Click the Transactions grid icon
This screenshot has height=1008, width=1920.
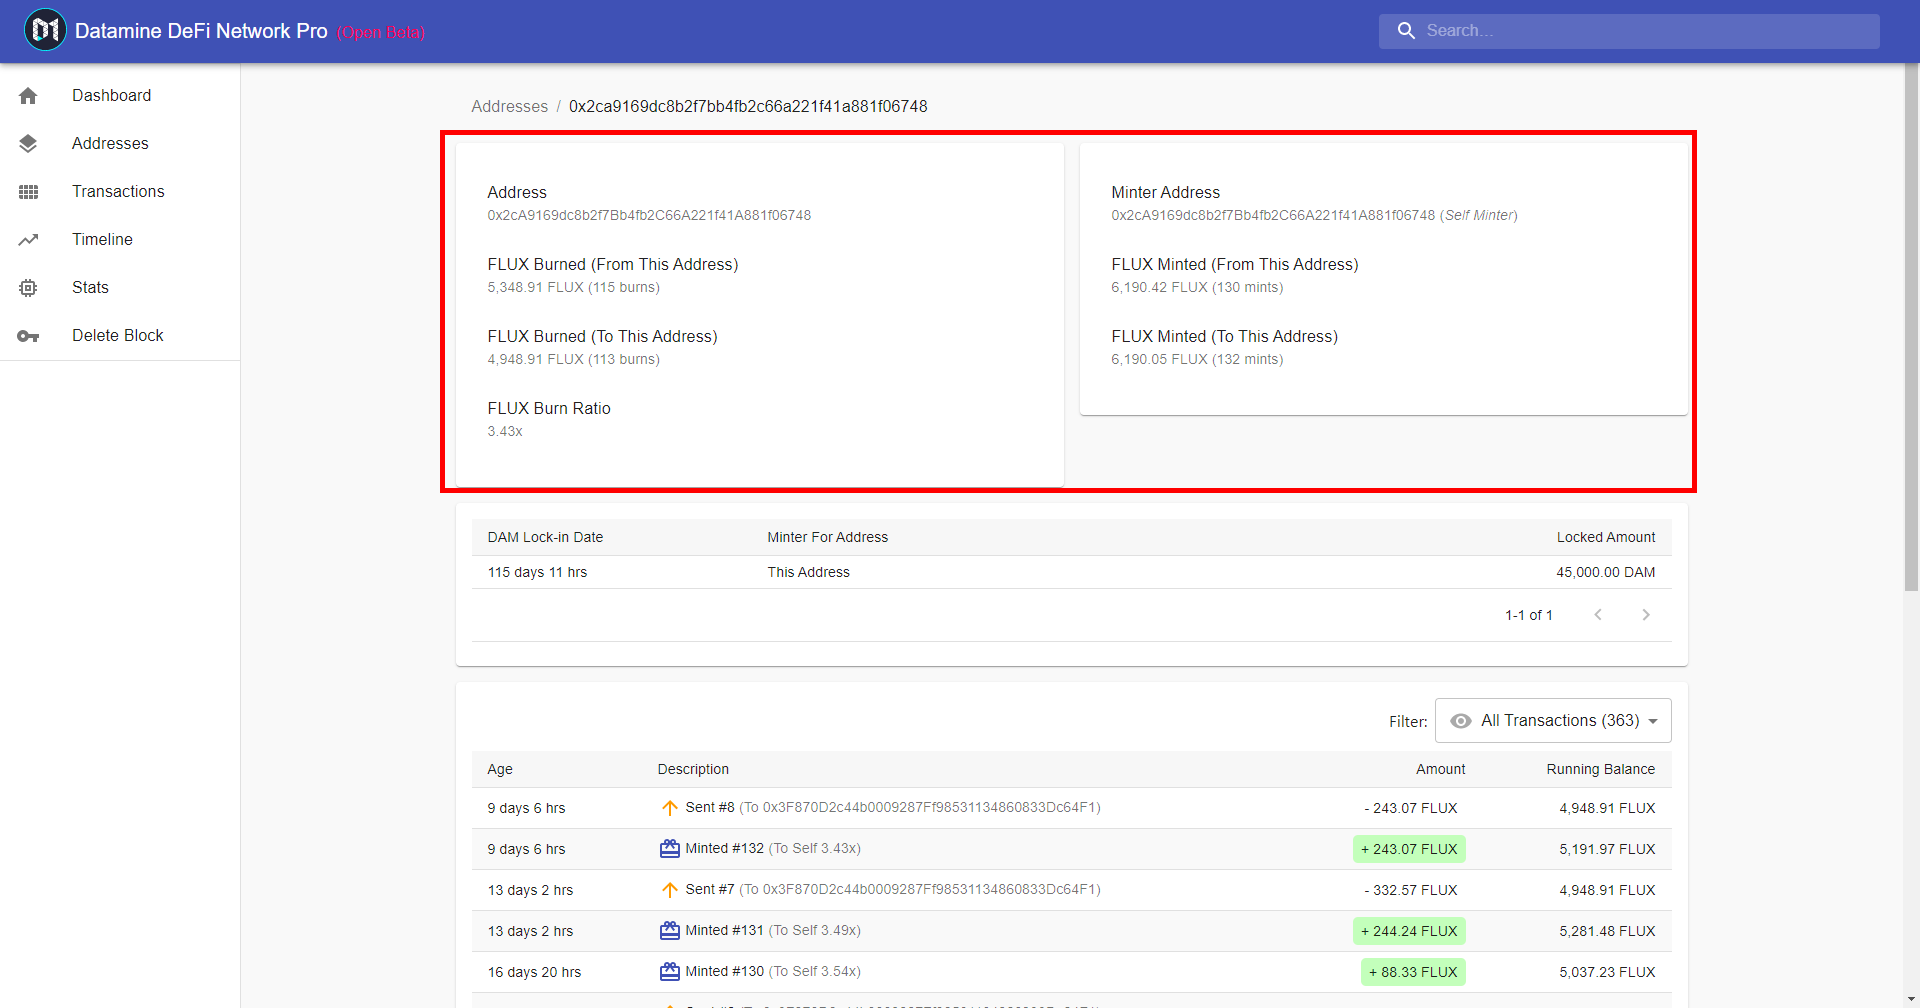click(28, 192)
